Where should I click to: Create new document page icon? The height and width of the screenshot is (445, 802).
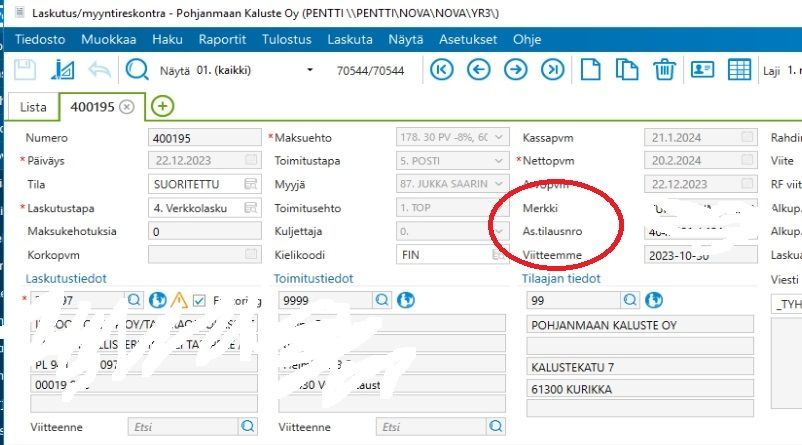click(x=590, y=70)
